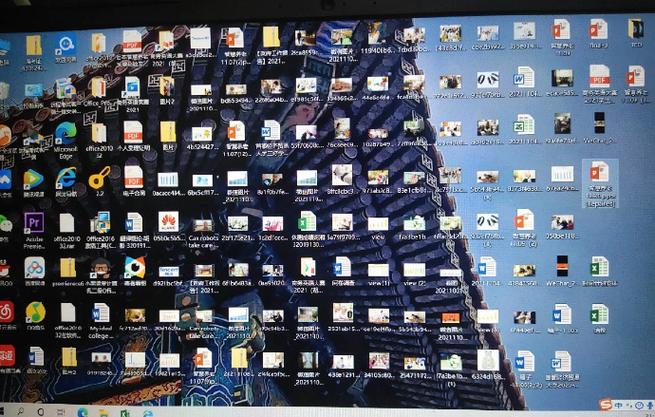Open the 电子合同 PDF file

(133, 177)
